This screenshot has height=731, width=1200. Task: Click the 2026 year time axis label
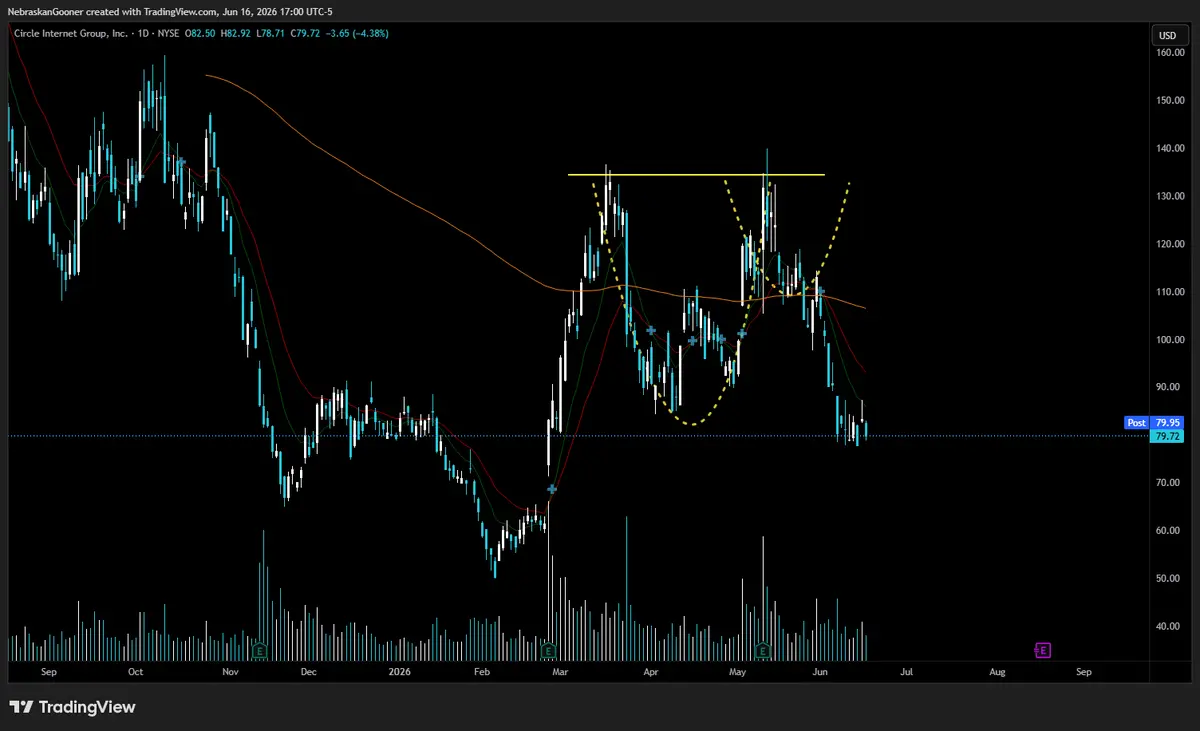coord(399,673)
